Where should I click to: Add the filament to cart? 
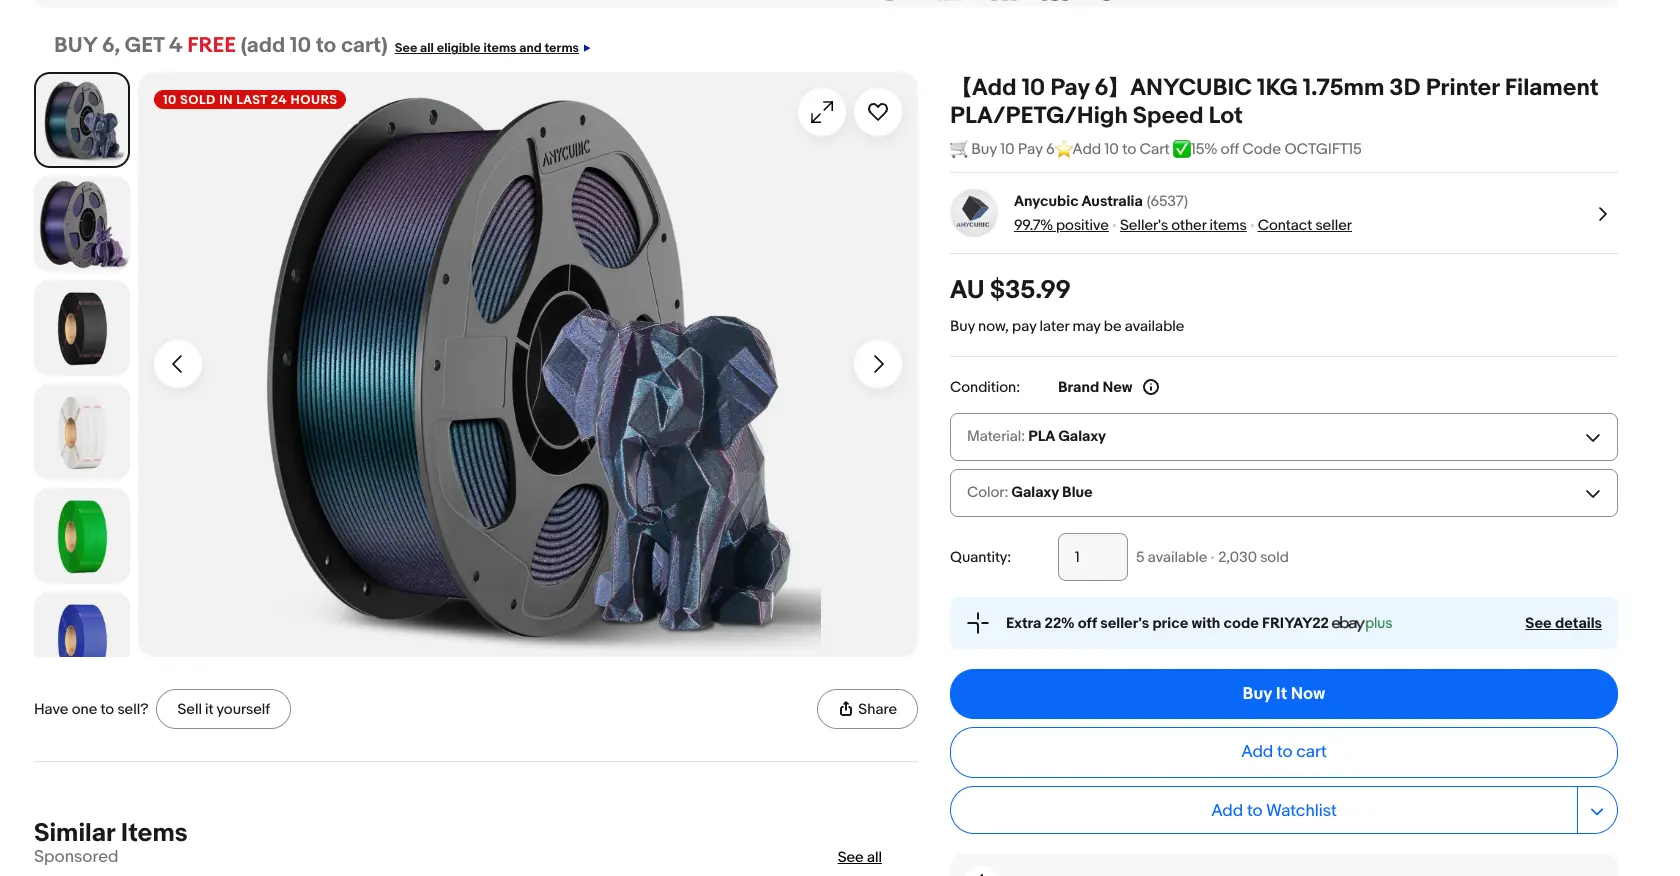1283,751
